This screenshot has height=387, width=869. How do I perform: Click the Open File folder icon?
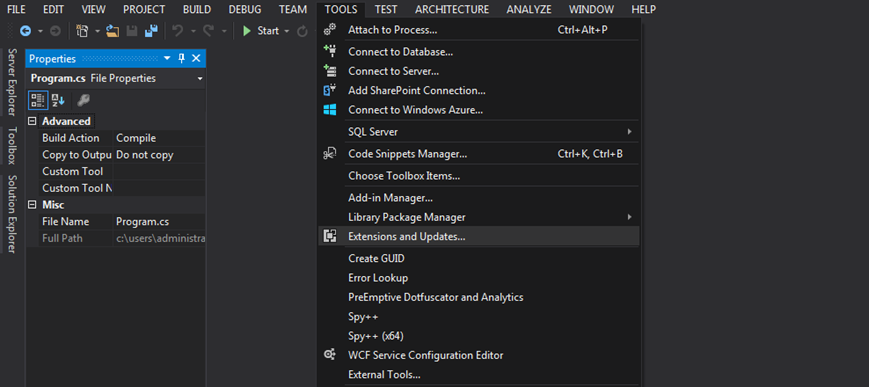point(113,31)
